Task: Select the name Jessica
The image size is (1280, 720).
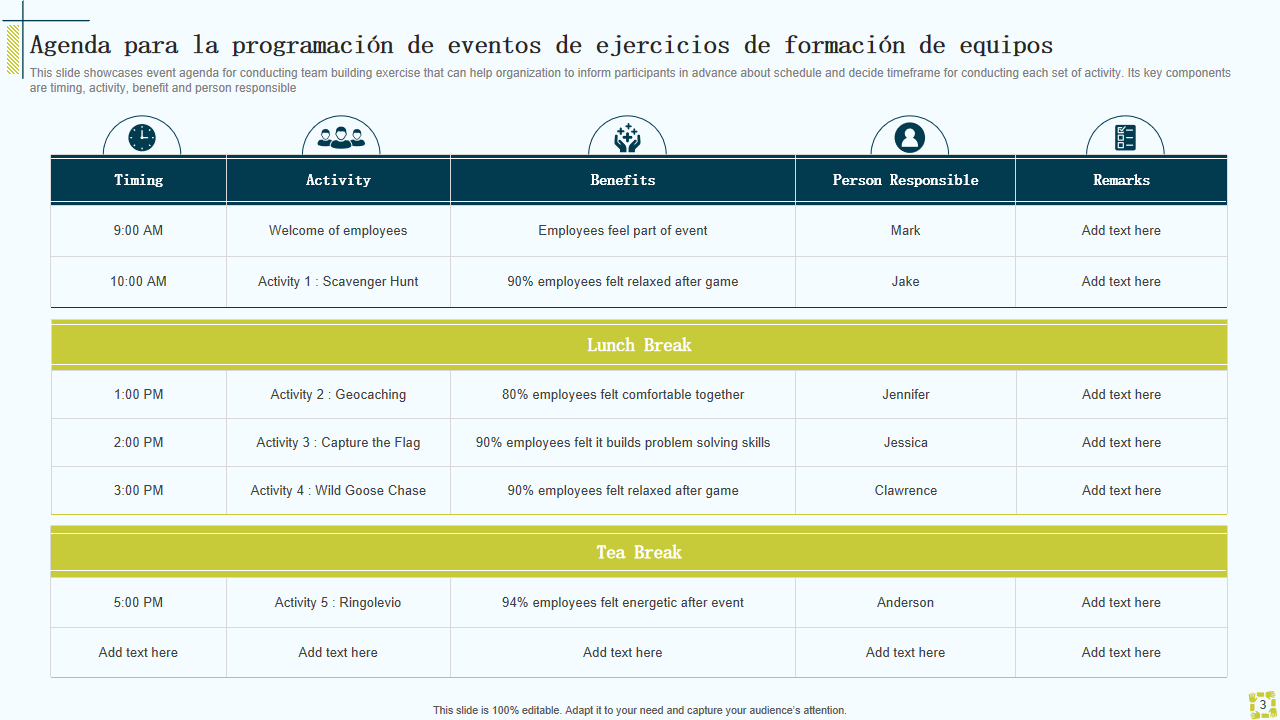Action: tap(906, 443)
